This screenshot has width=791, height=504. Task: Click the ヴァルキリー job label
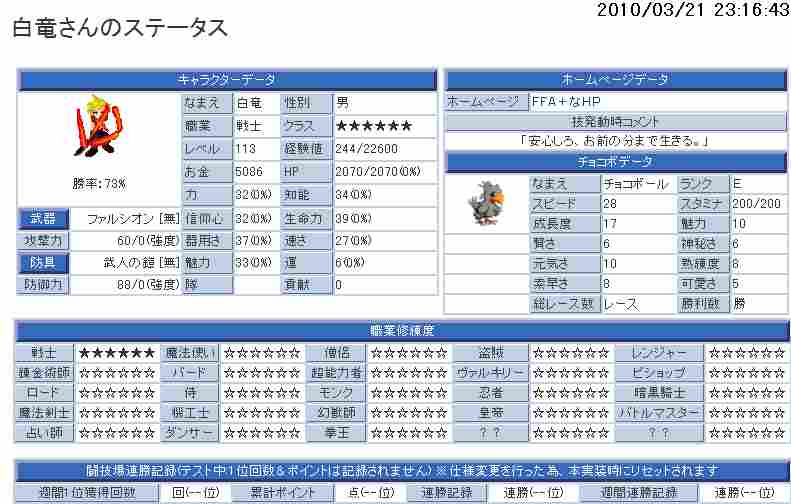tap(491, 373)
